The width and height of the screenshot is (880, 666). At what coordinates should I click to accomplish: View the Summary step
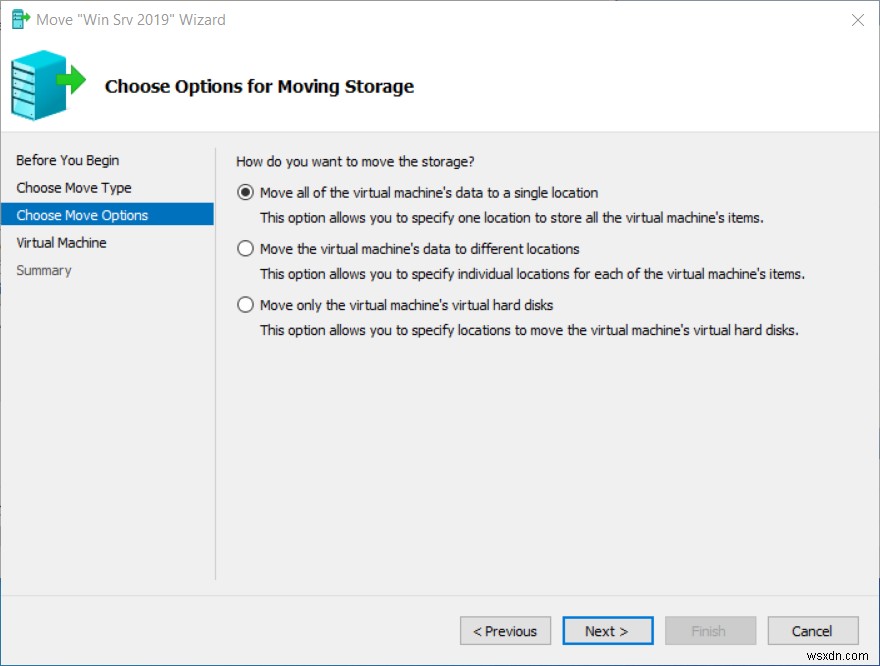pos(44,270)
